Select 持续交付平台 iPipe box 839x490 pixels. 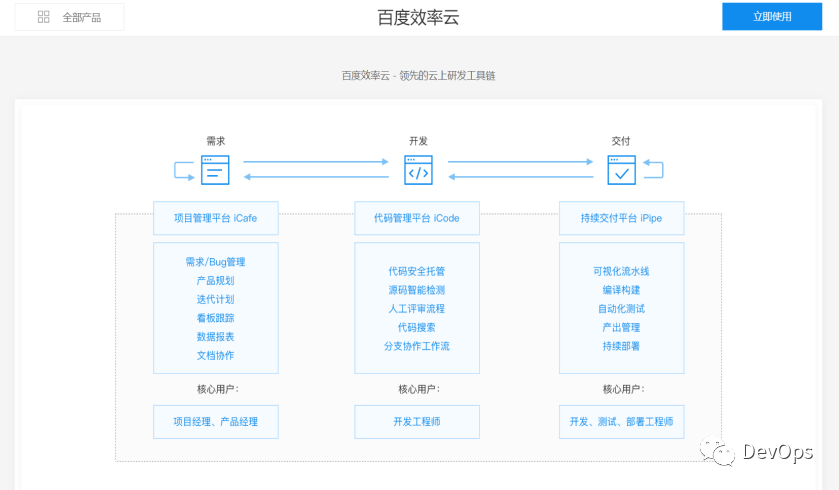coord(622,218)
